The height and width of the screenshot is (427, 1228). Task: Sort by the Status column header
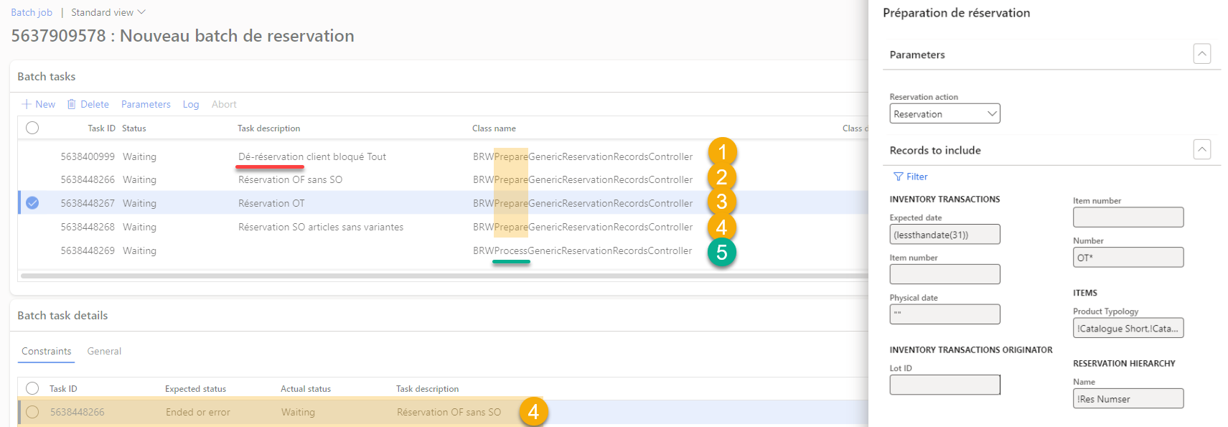[x=134, y=128]
